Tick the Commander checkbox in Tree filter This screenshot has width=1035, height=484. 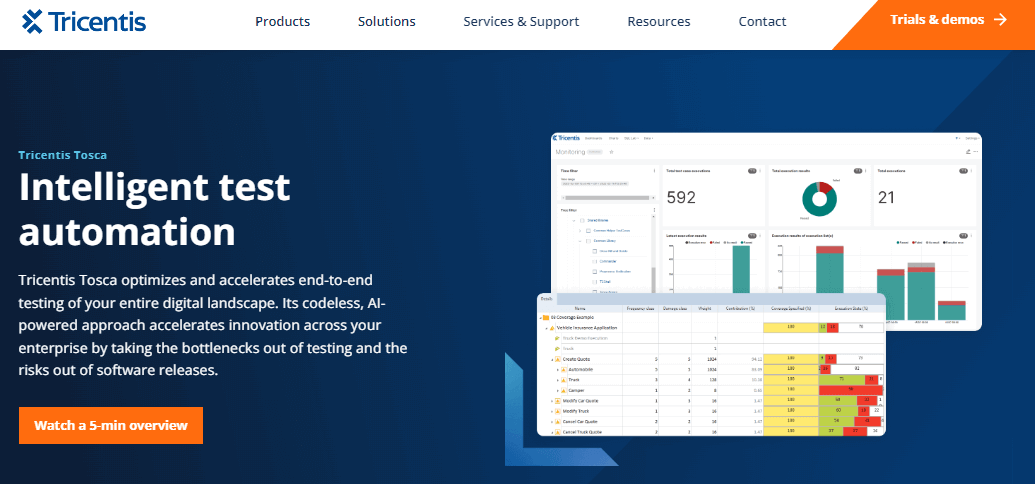(594, 261)
